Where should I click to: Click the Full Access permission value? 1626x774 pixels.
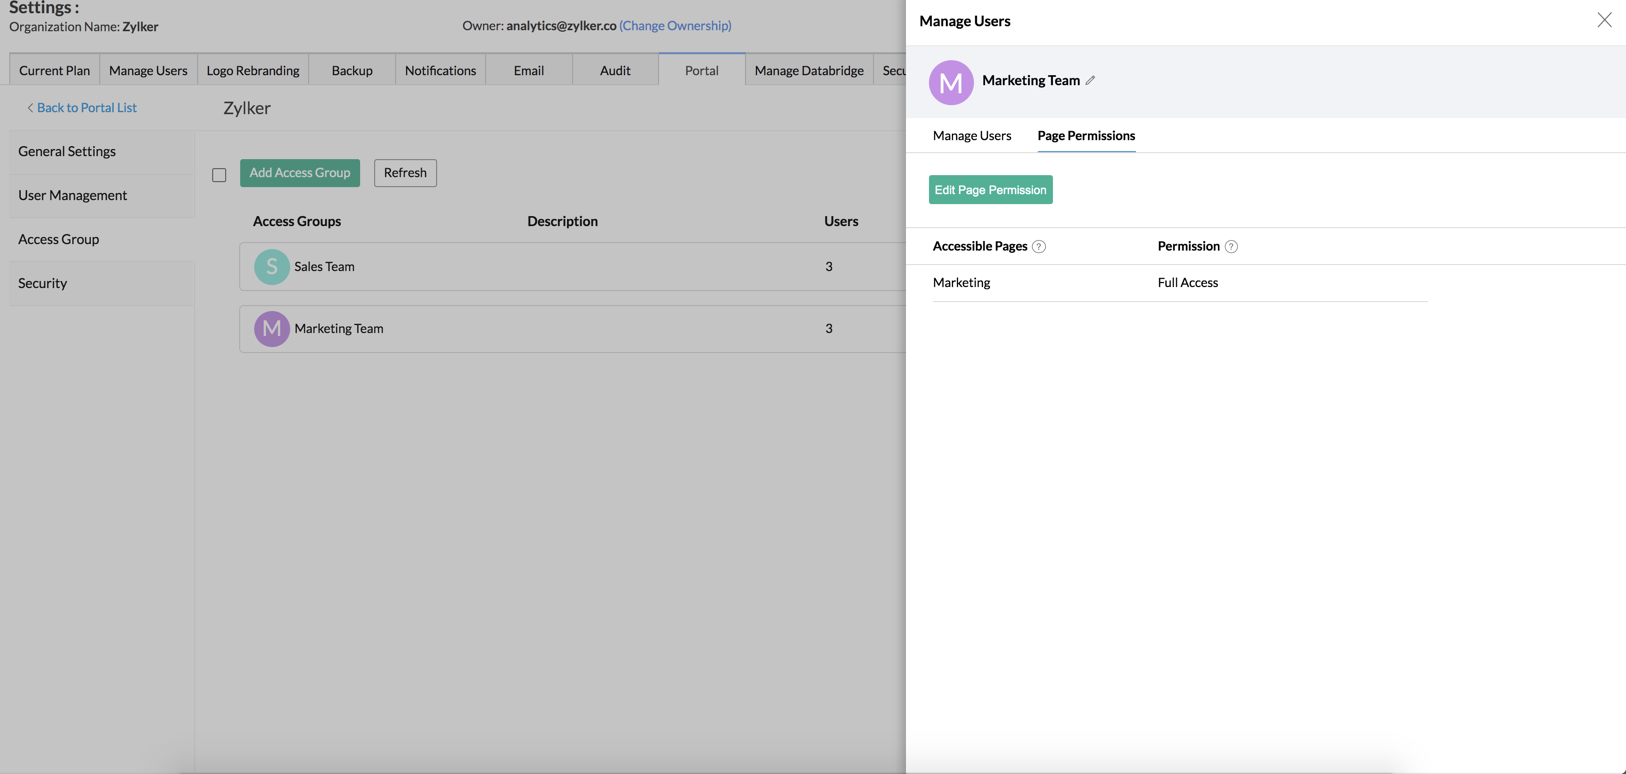(1188, 283)
